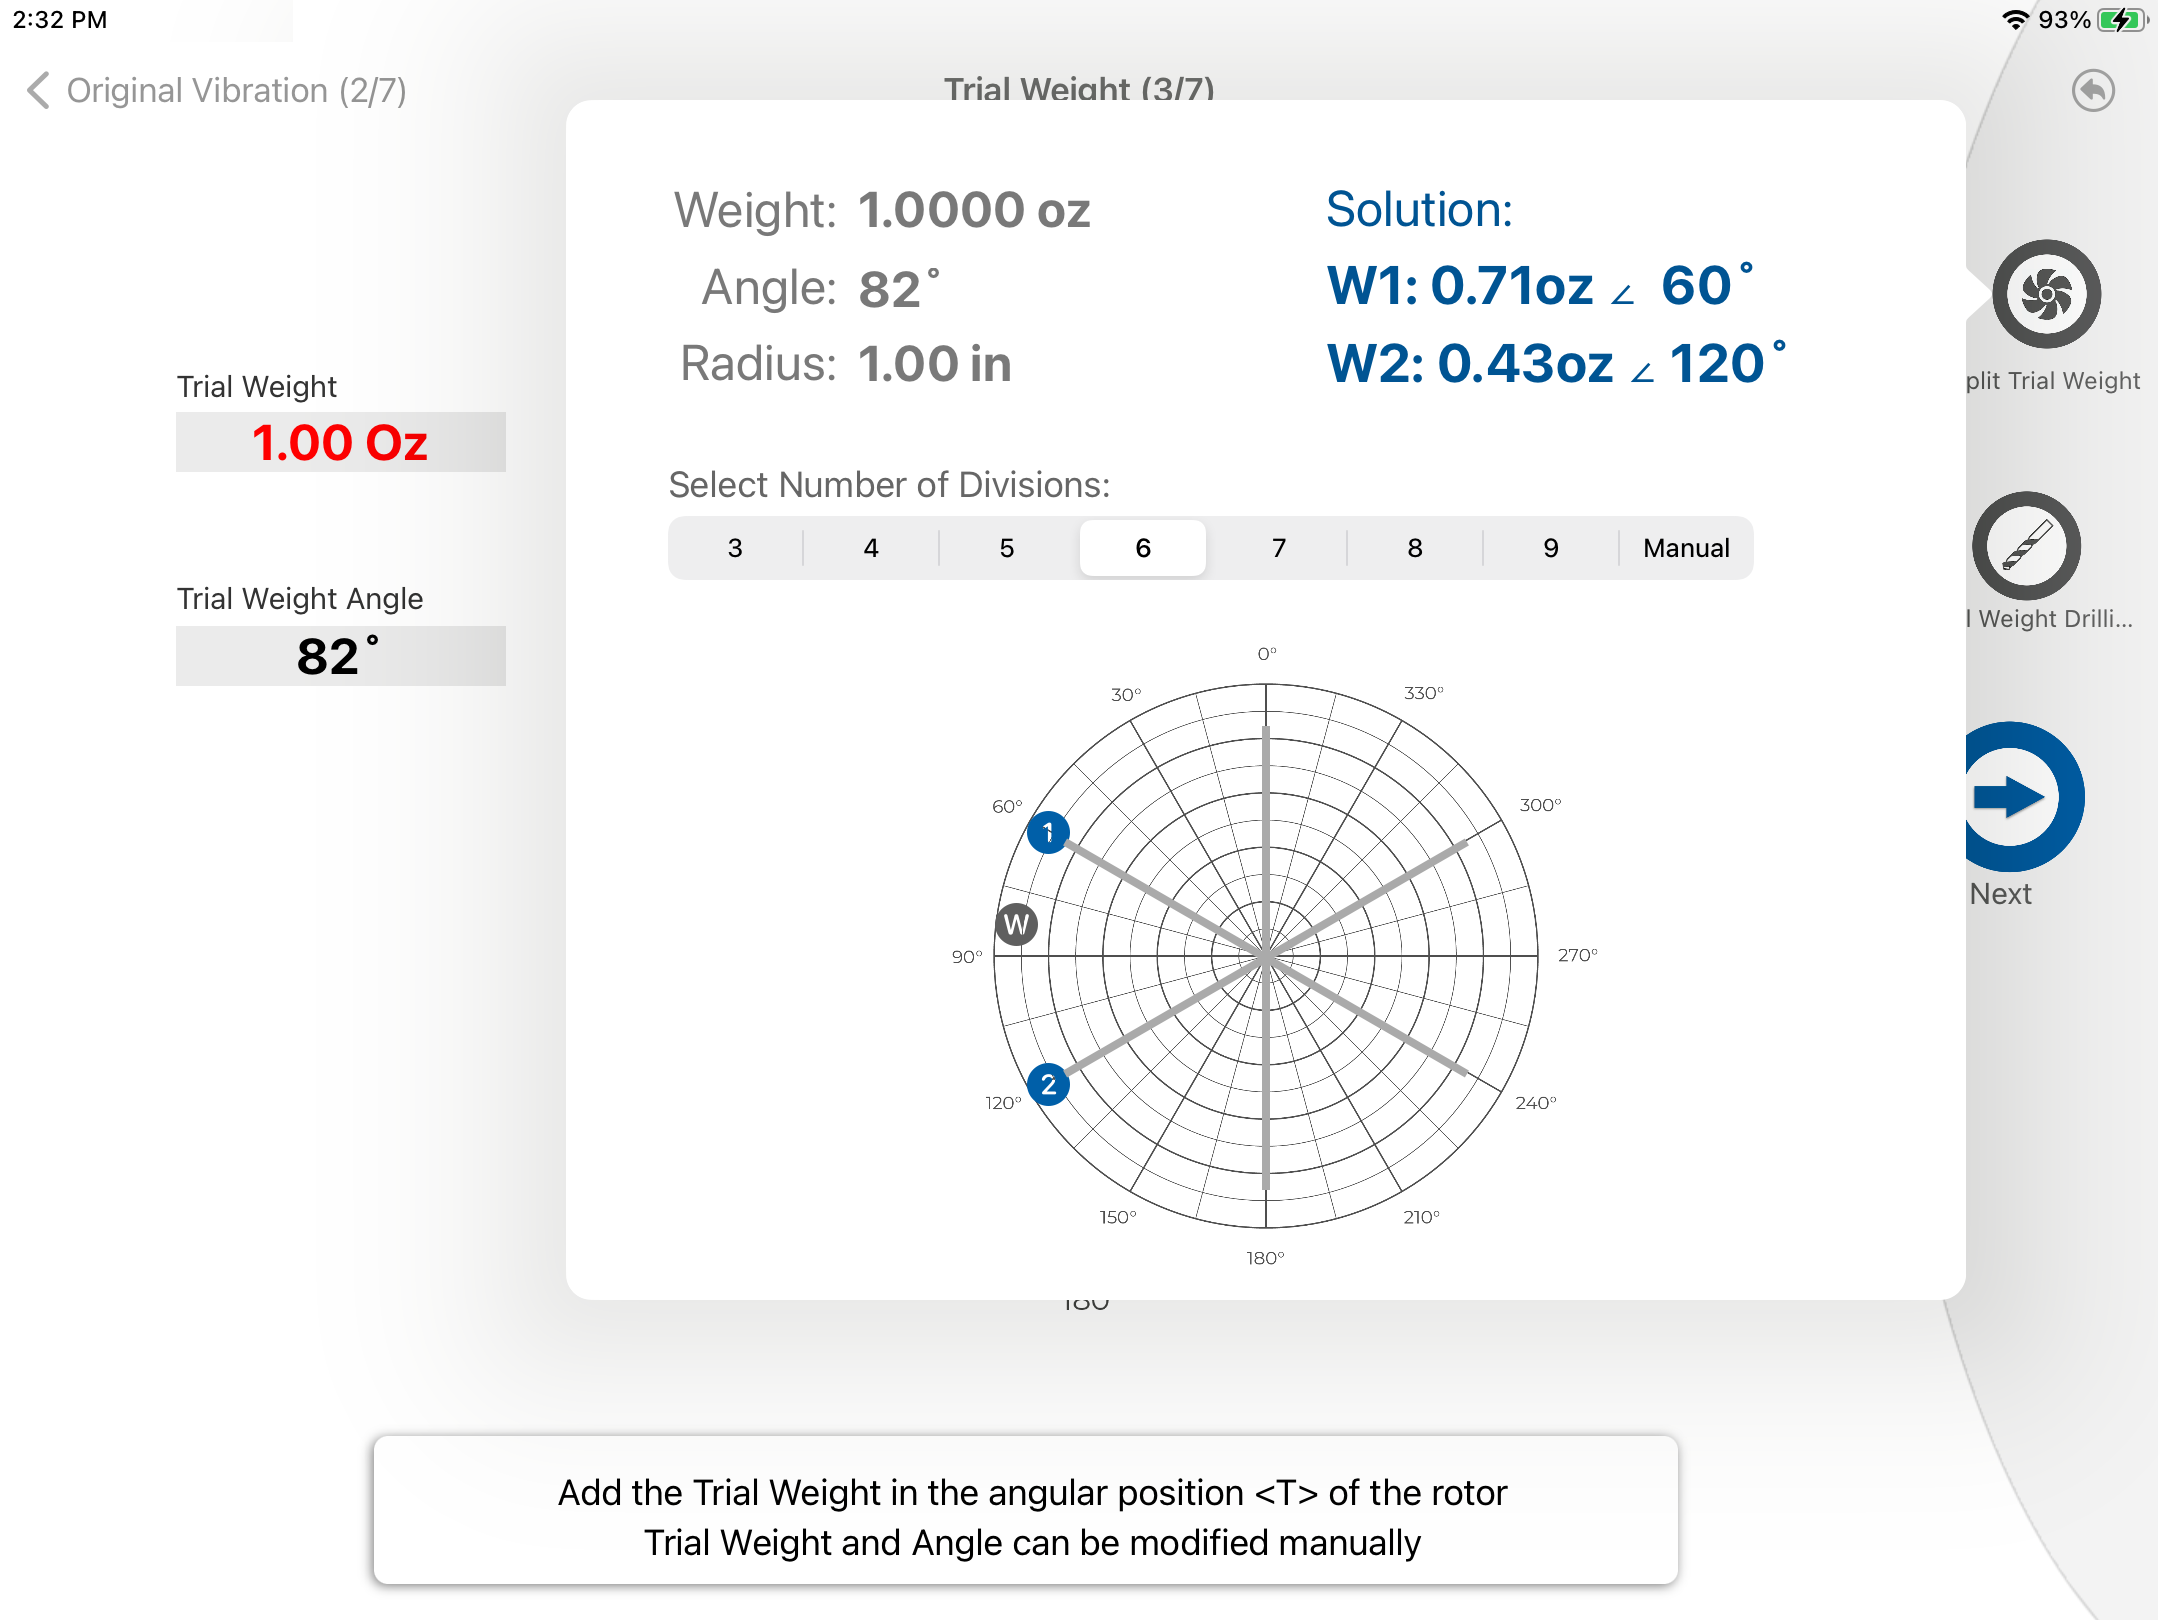Open the Trial Weight Drilling tool icon

(x=2026, y=546)
